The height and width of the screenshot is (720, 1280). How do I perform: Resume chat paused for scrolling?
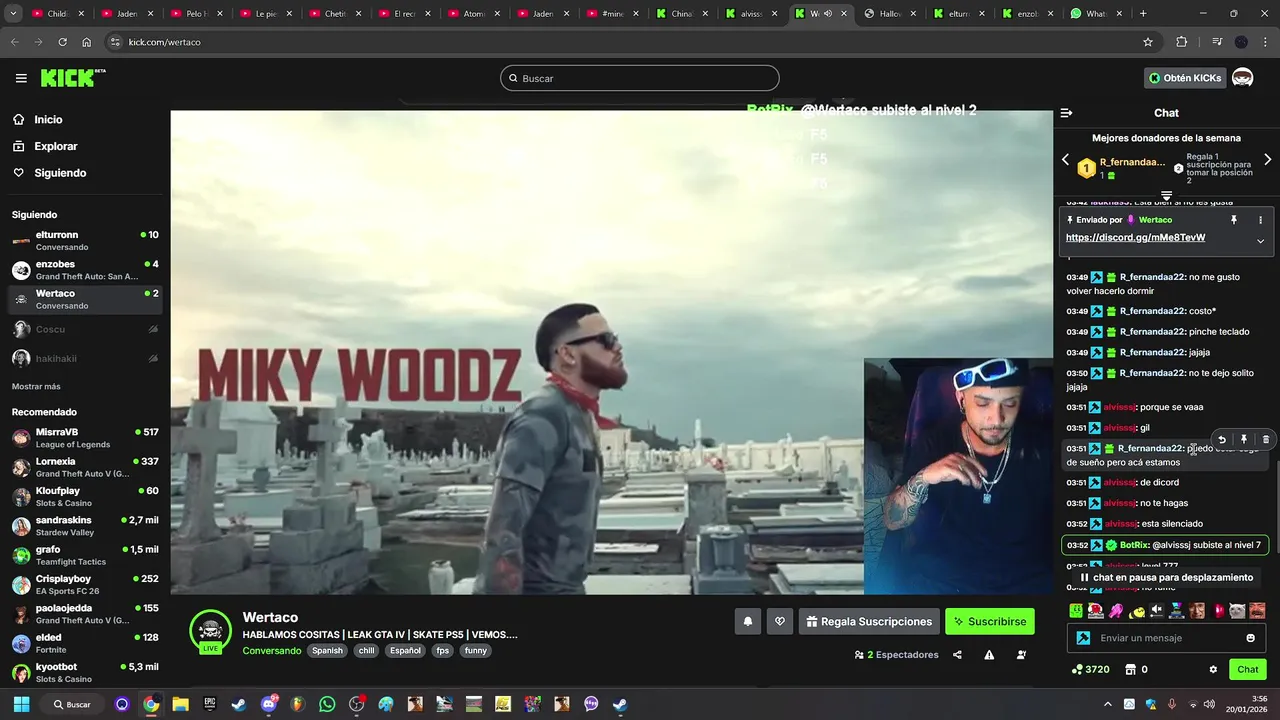1166,577
